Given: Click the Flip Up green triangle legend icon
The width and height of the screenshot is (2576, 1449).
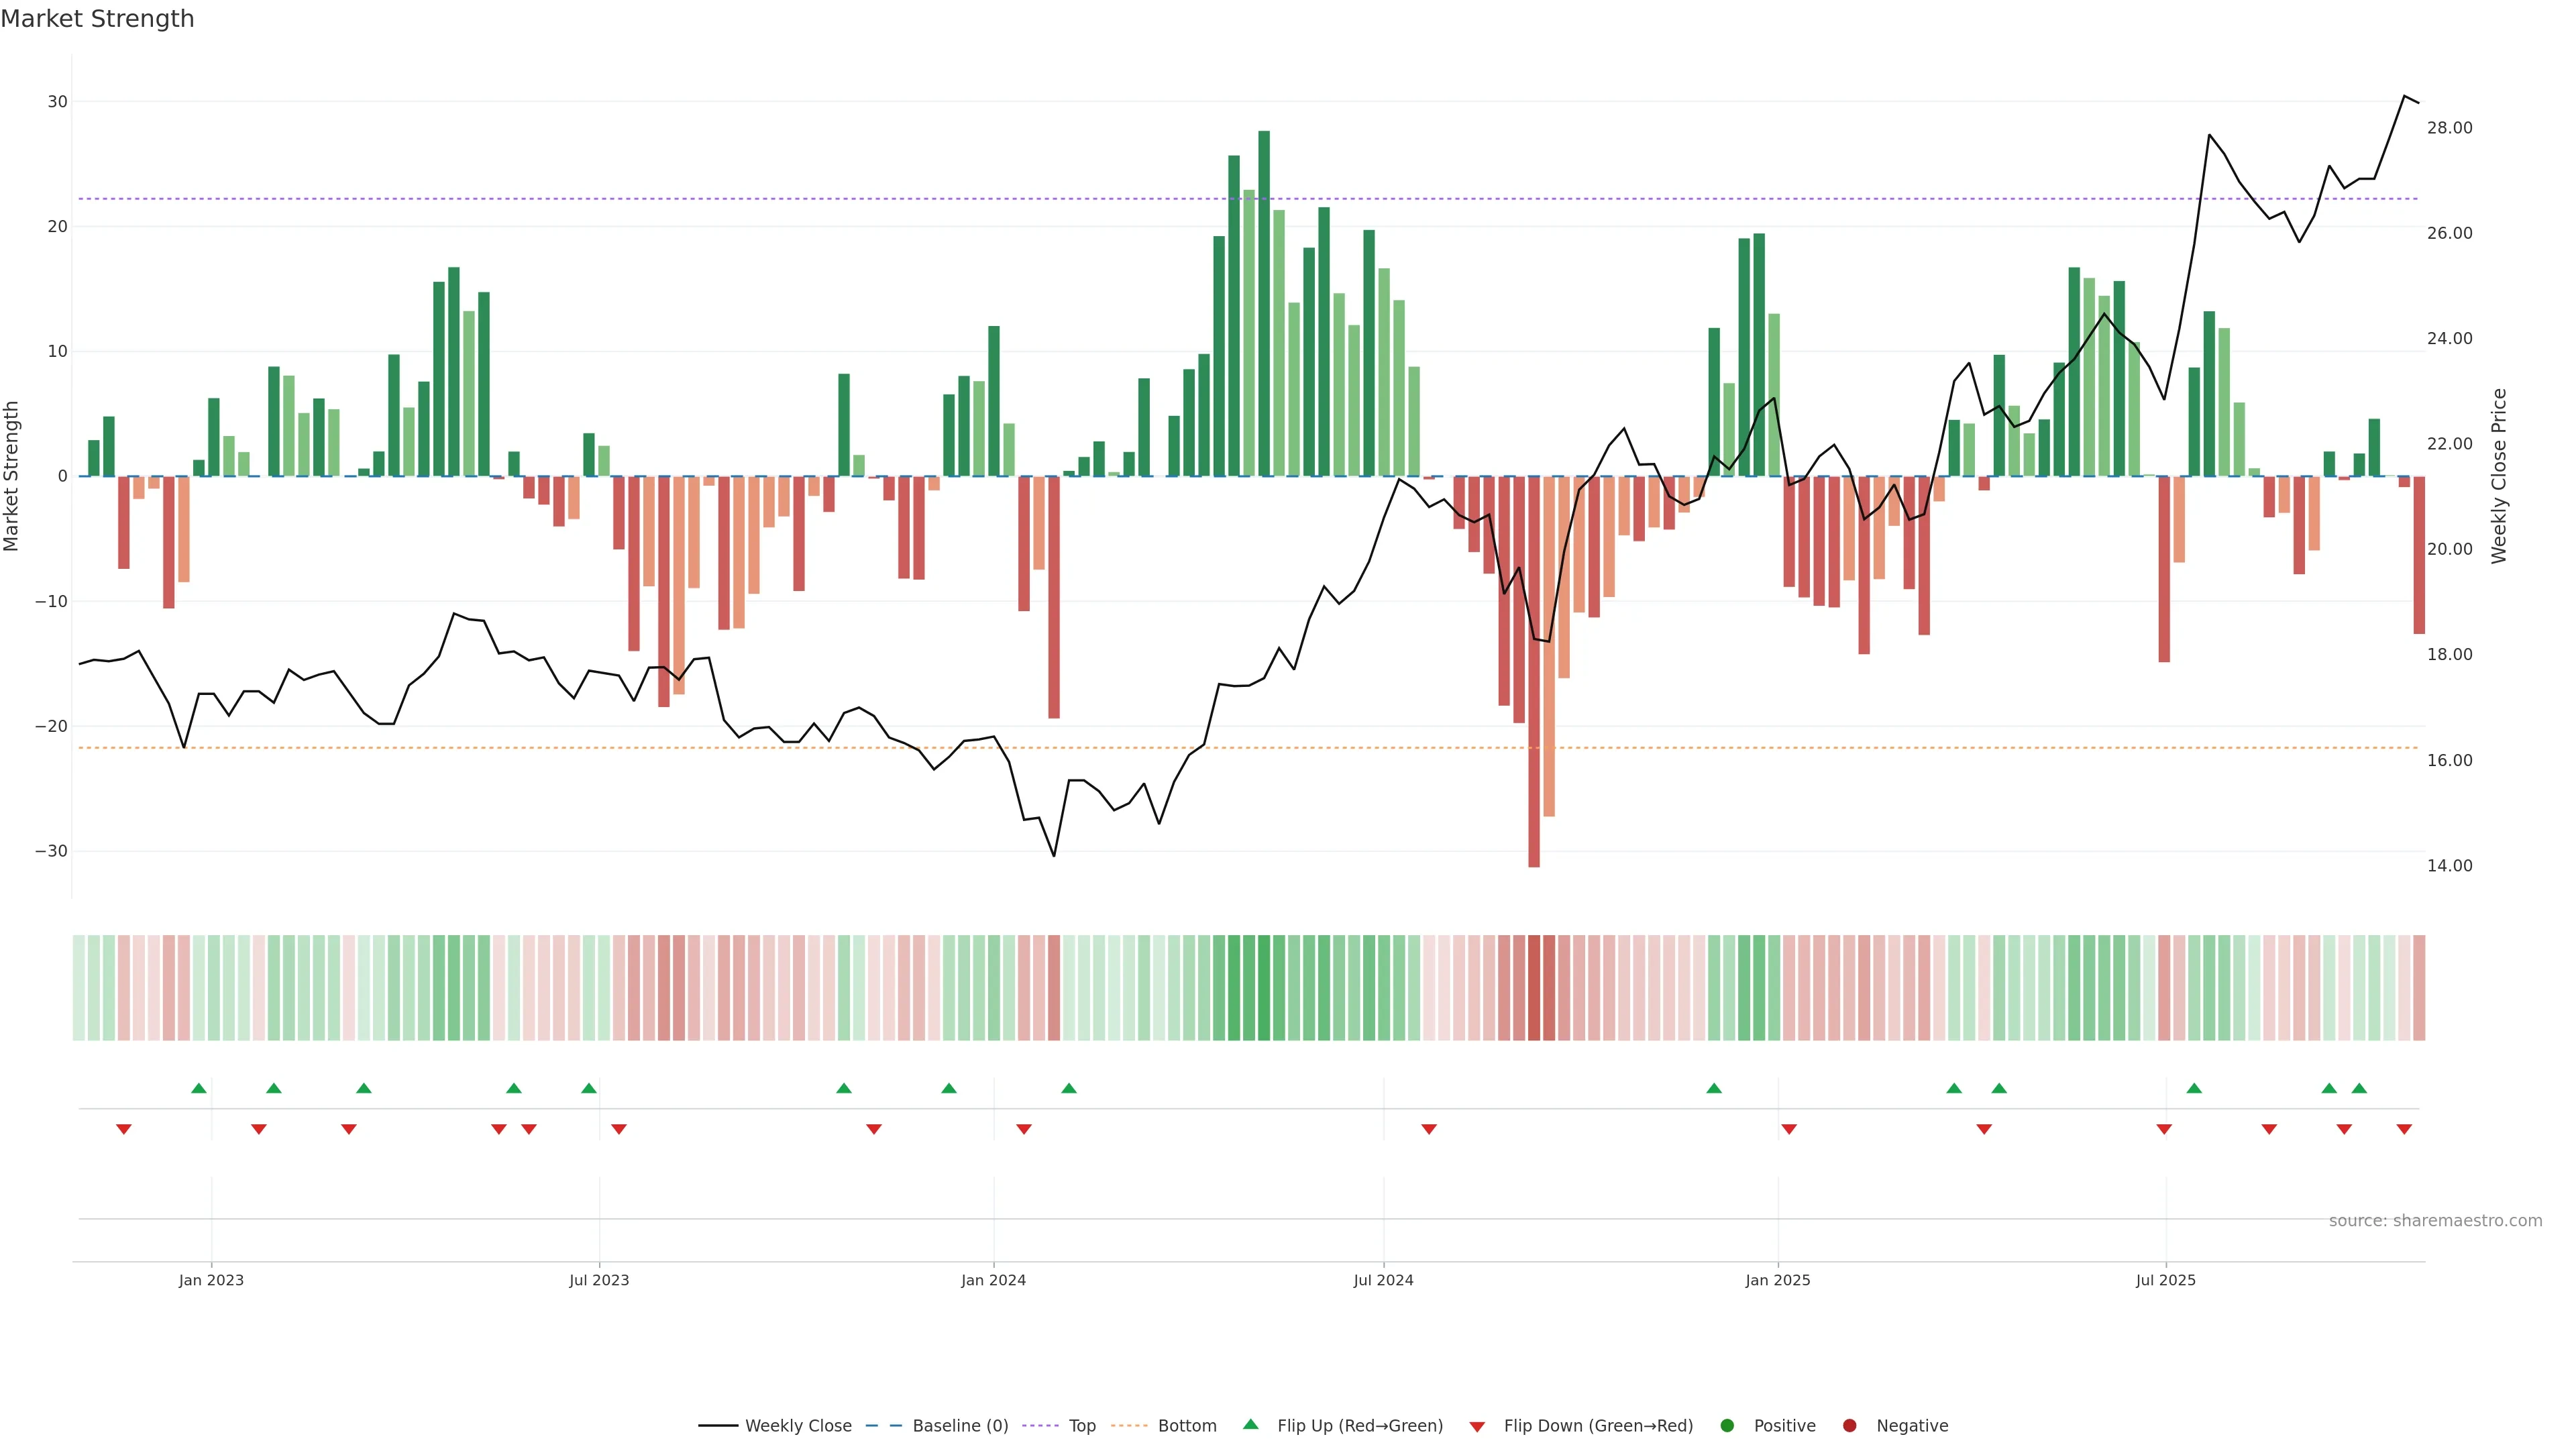Looking at the screenshot, I should (x=1250, y=1424).
